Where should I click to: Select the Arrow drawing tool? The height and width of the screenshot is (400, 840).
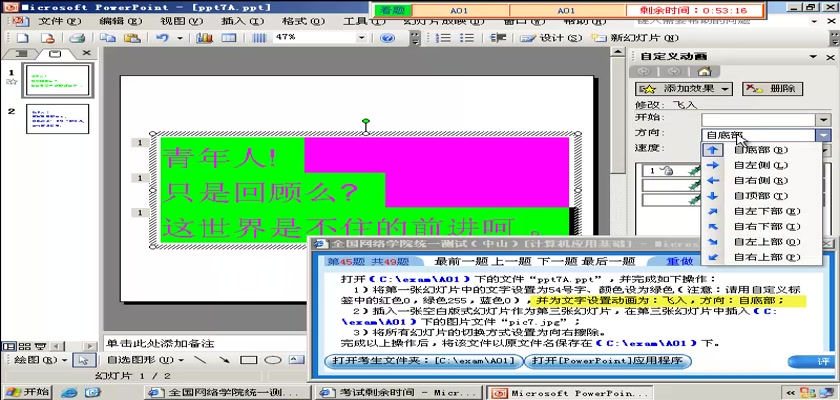pyautogui.click(x=224, y=360)
